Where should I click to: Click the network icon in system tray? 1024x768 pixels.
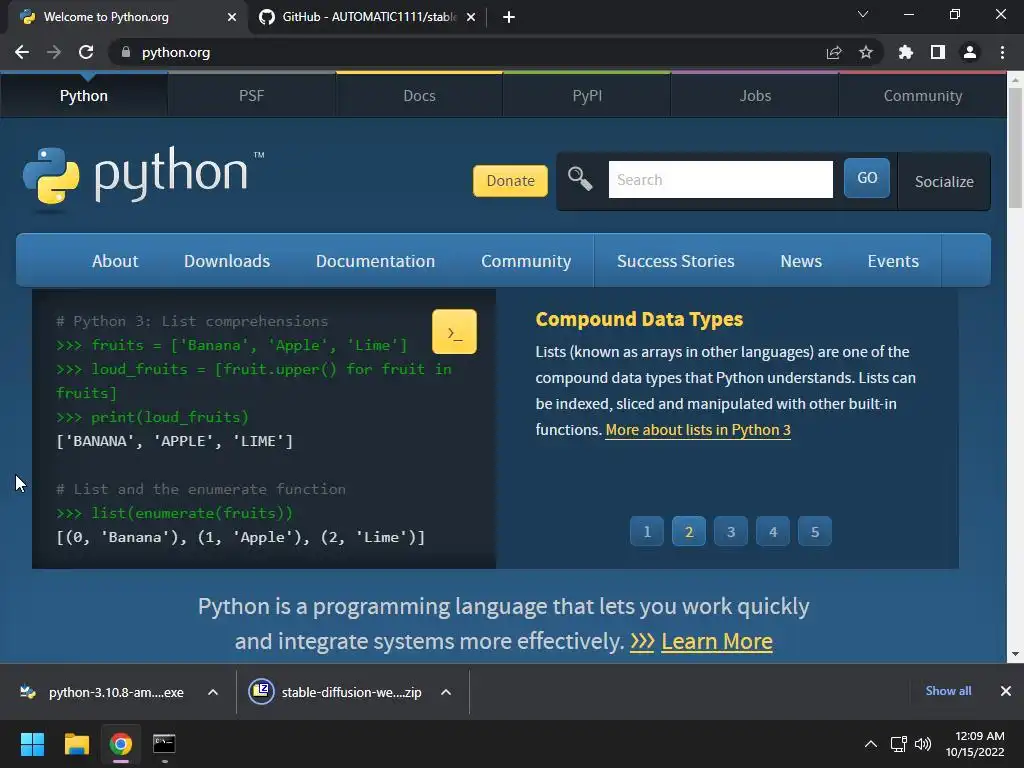coord(899,744)
